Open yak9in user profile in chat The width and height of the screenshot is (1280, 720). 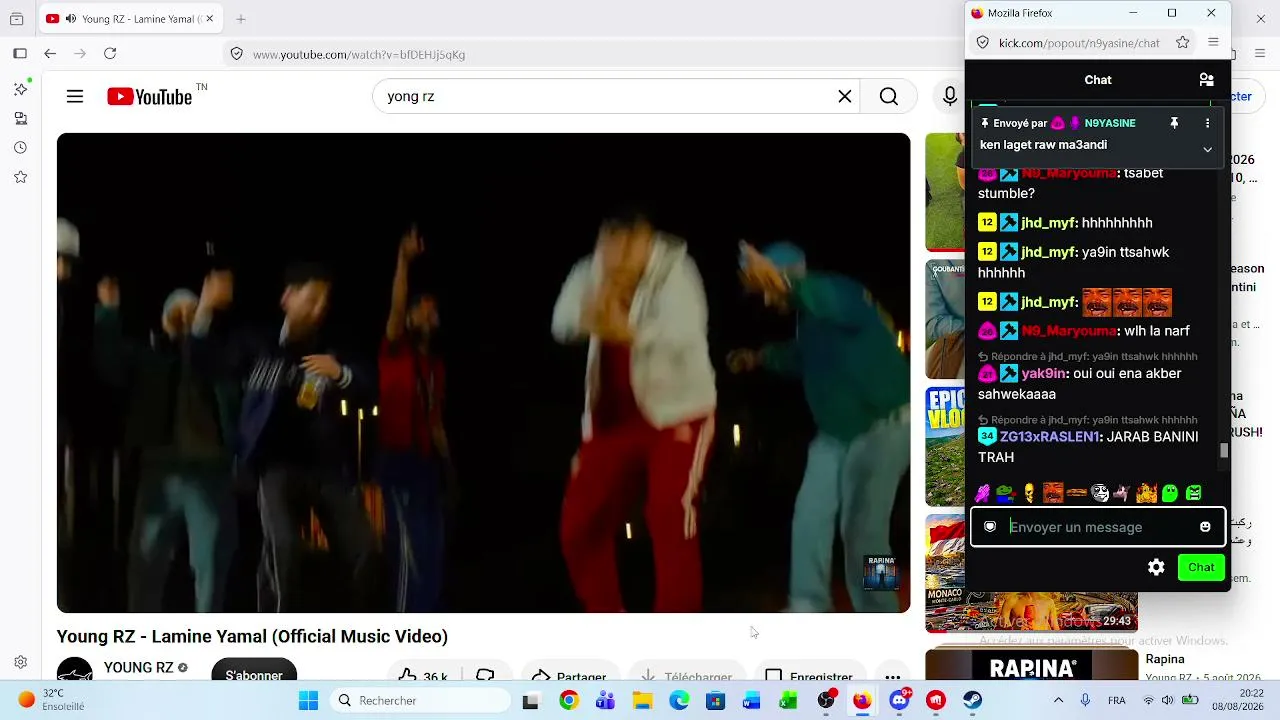1044,374
